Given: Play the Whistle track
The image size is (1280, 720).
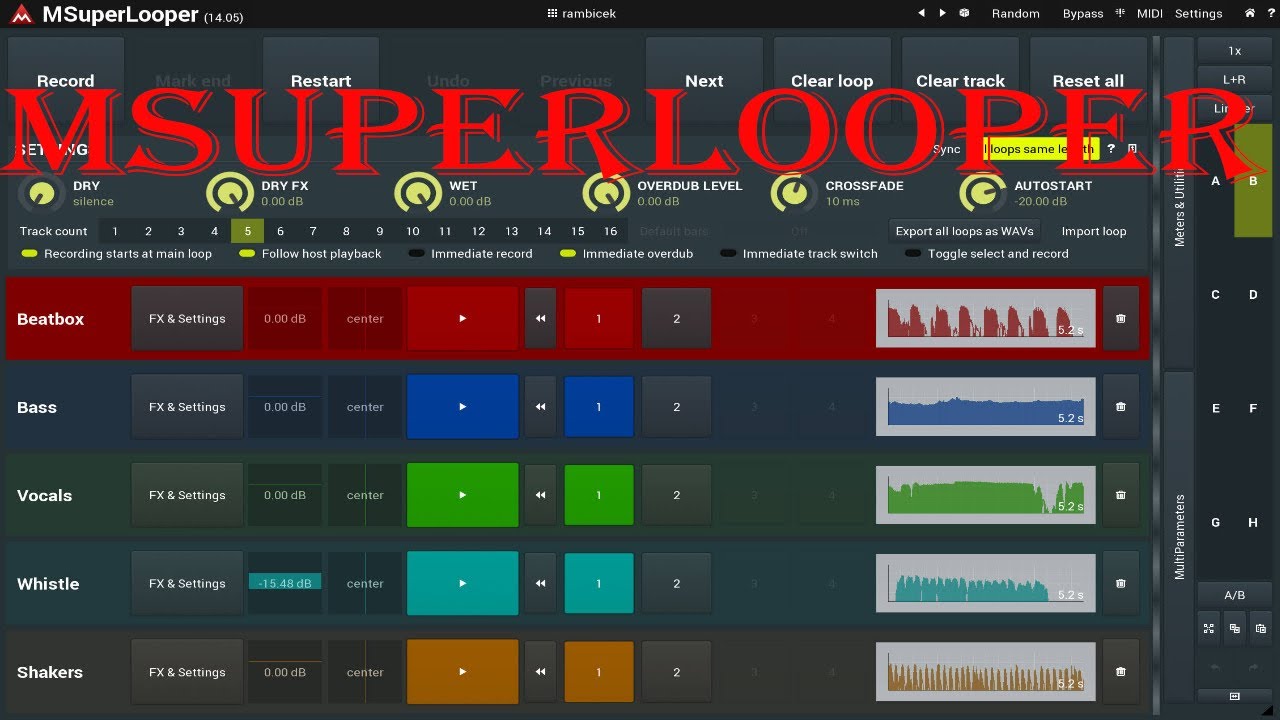Looking at the screenshot, I should (462, 583).
